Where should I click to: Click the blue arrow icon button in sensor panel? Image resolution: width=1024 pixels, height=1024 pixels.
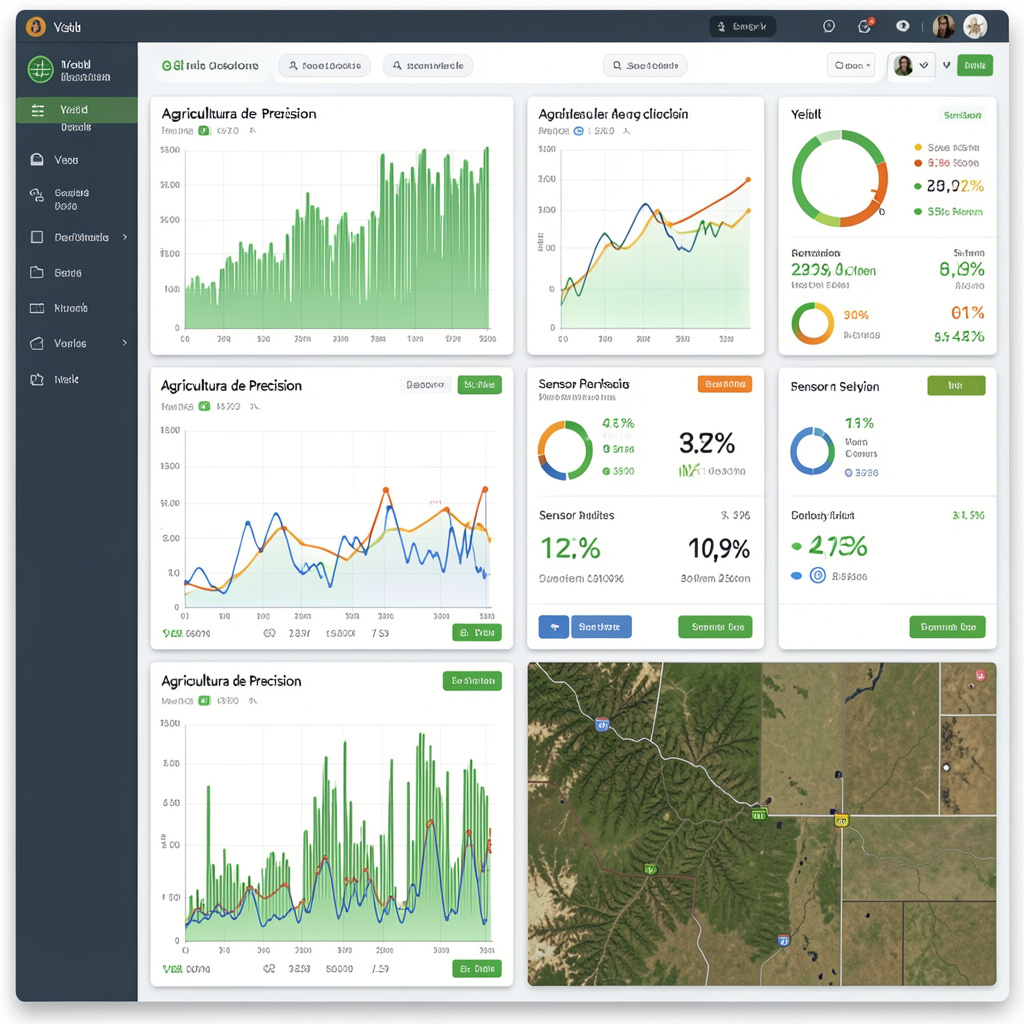coord(553,627)
